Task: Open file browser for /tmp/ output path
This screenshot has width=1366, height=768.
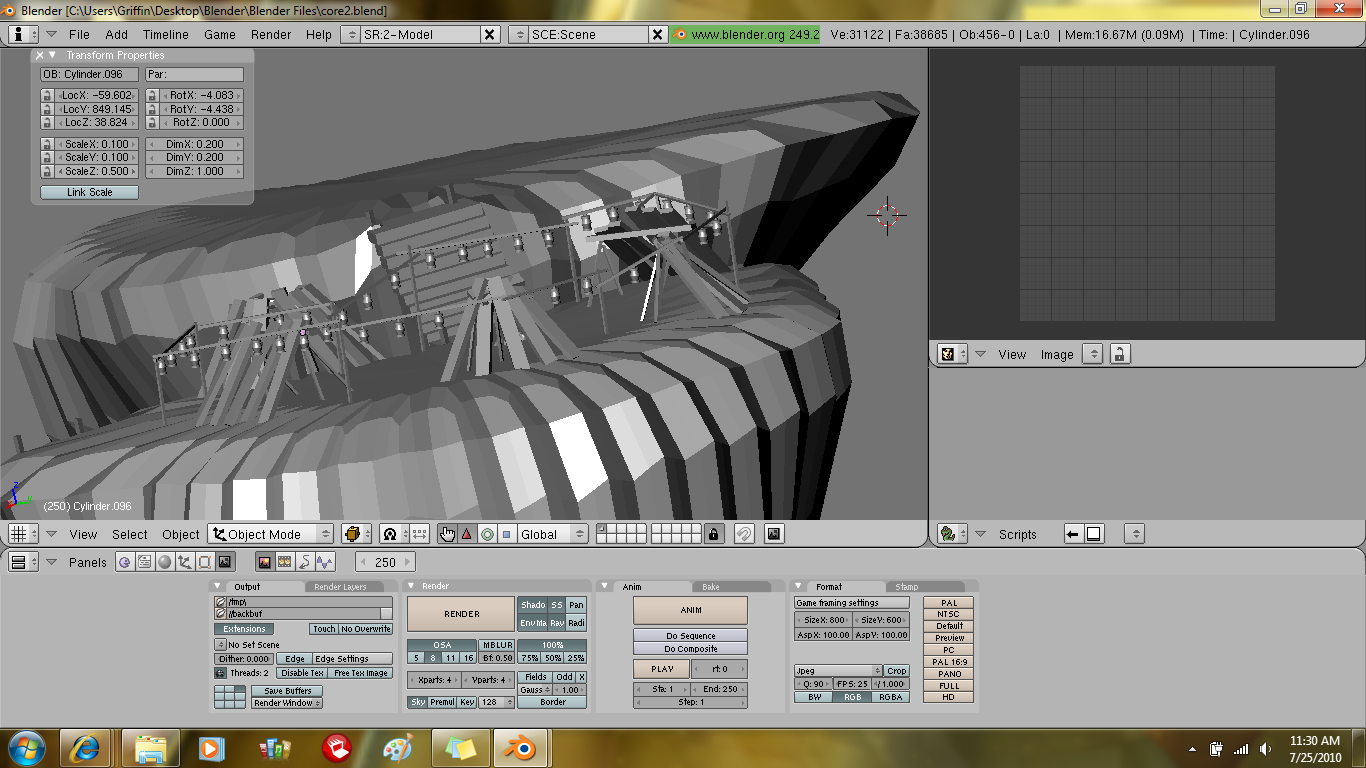Action: click(221, 603)
